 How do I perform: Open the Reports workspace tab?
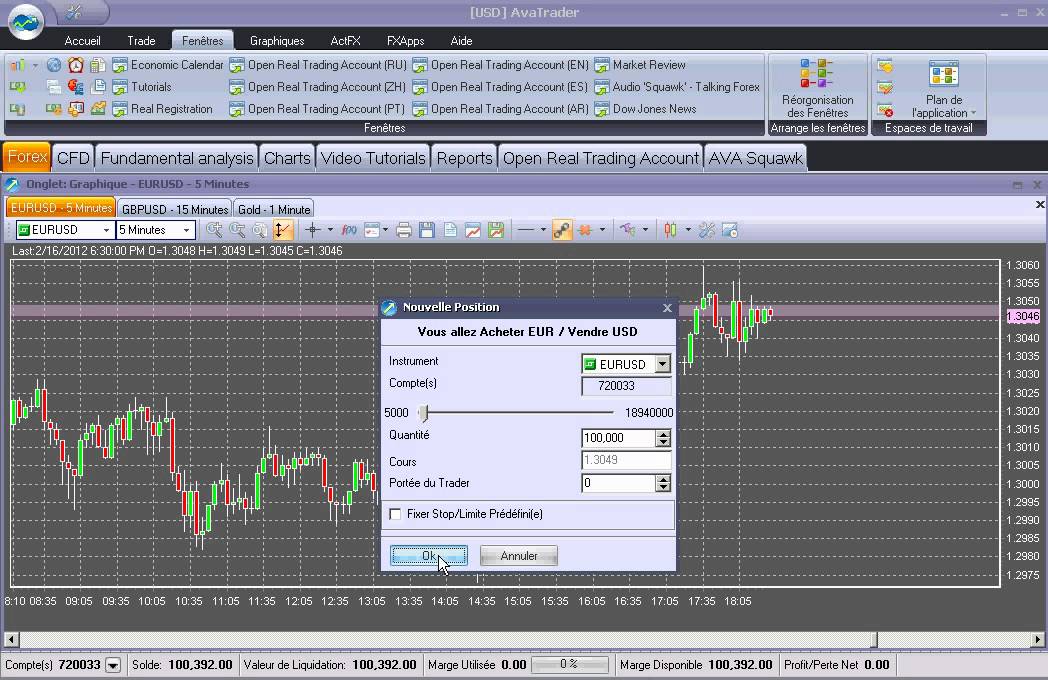click(464, 158)
